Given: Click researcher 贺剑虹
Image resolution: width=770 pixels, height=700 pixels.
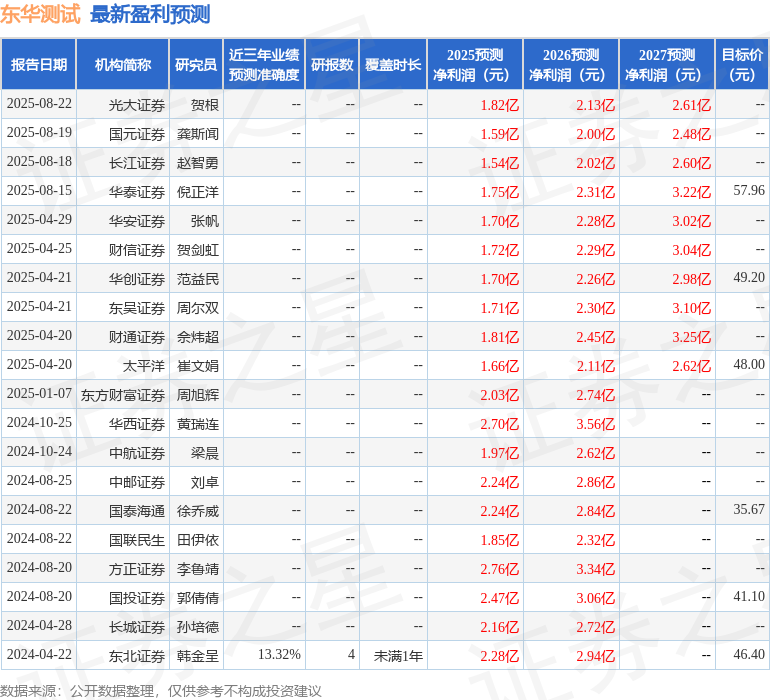Looking at the screenshot, I should (198, 250).
